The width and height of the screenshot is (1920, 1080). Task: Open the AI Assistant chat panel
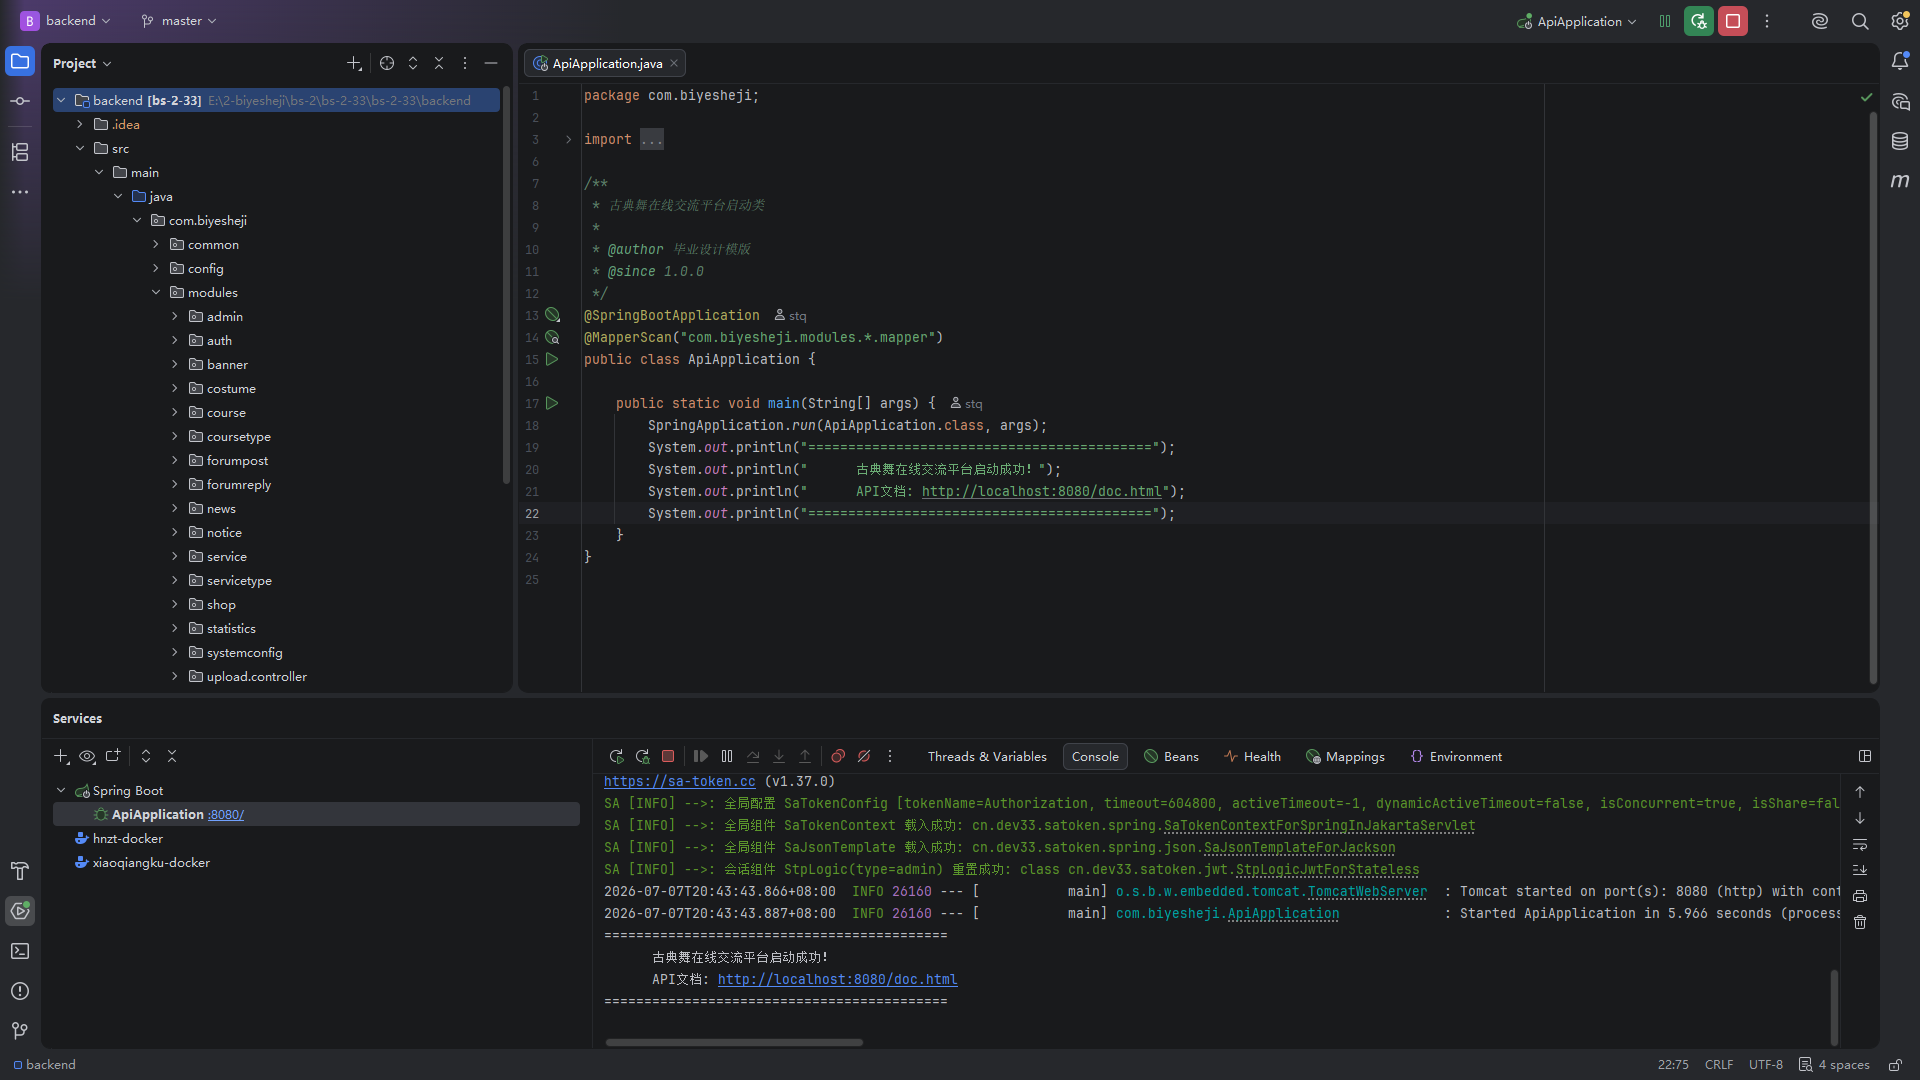pos(1900,102)
